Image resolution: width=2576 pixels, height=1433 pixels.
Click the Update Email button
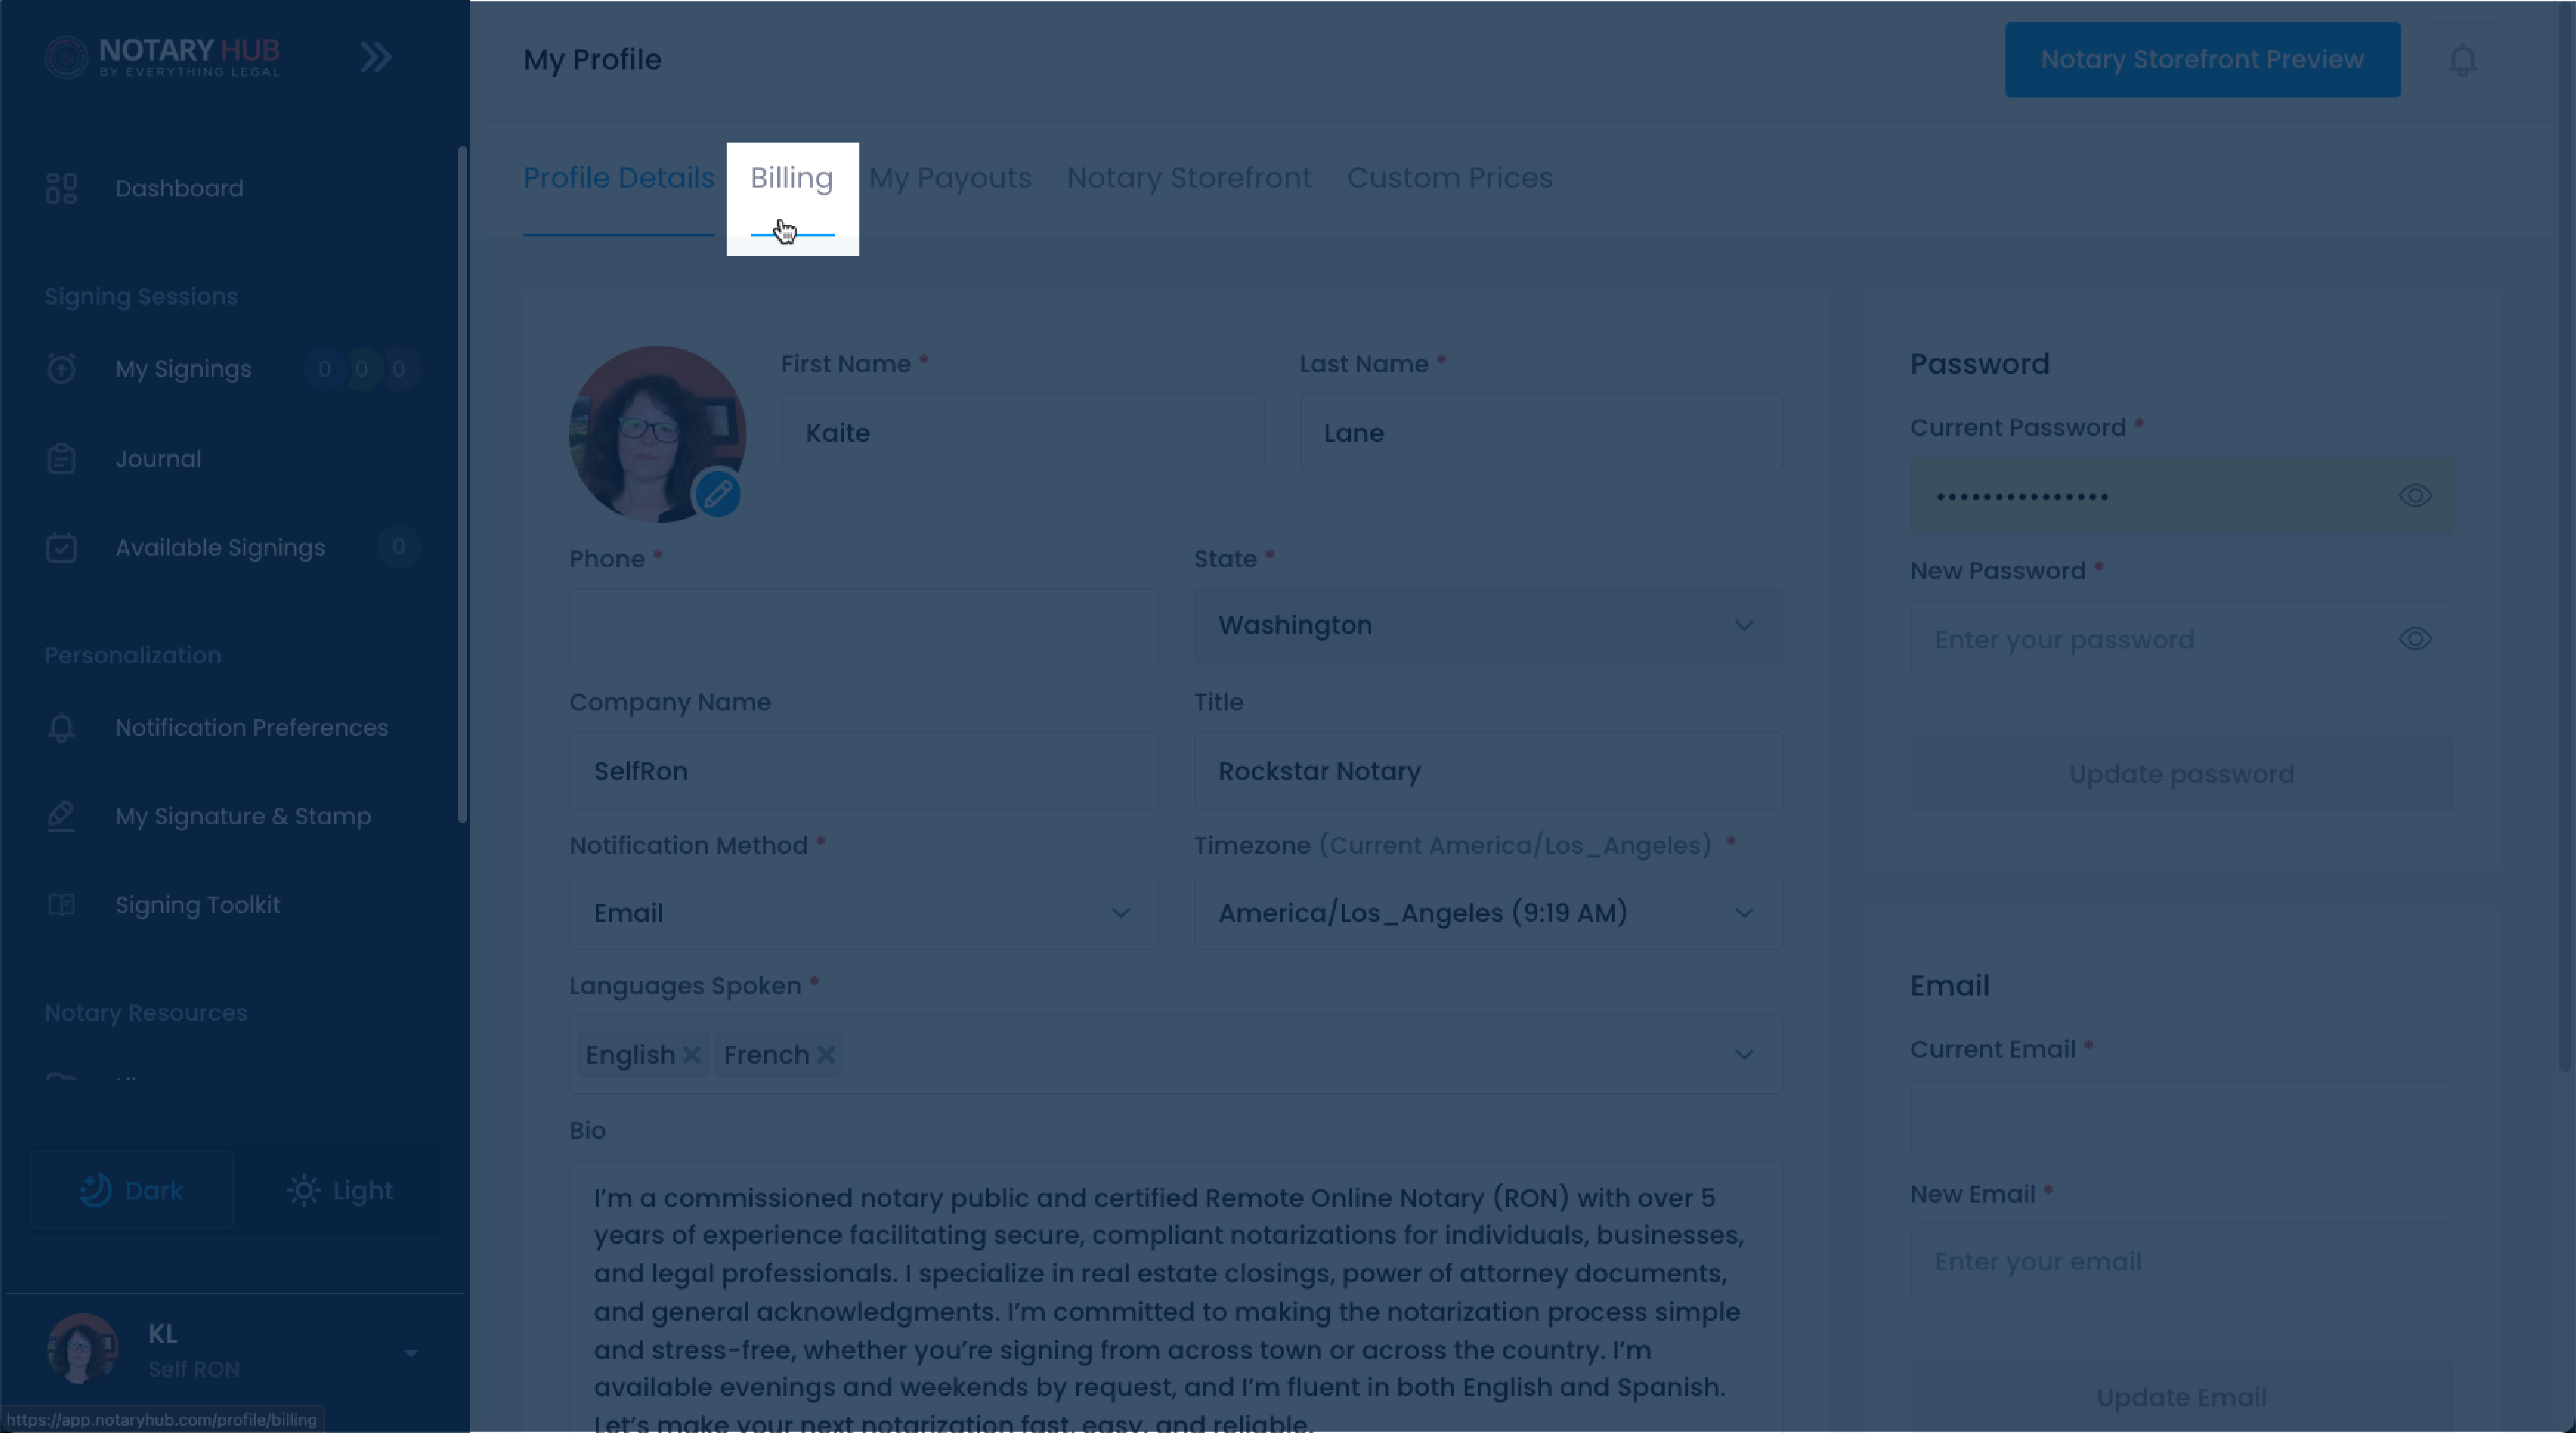pyautogui.click(x=2181, y=1396)
